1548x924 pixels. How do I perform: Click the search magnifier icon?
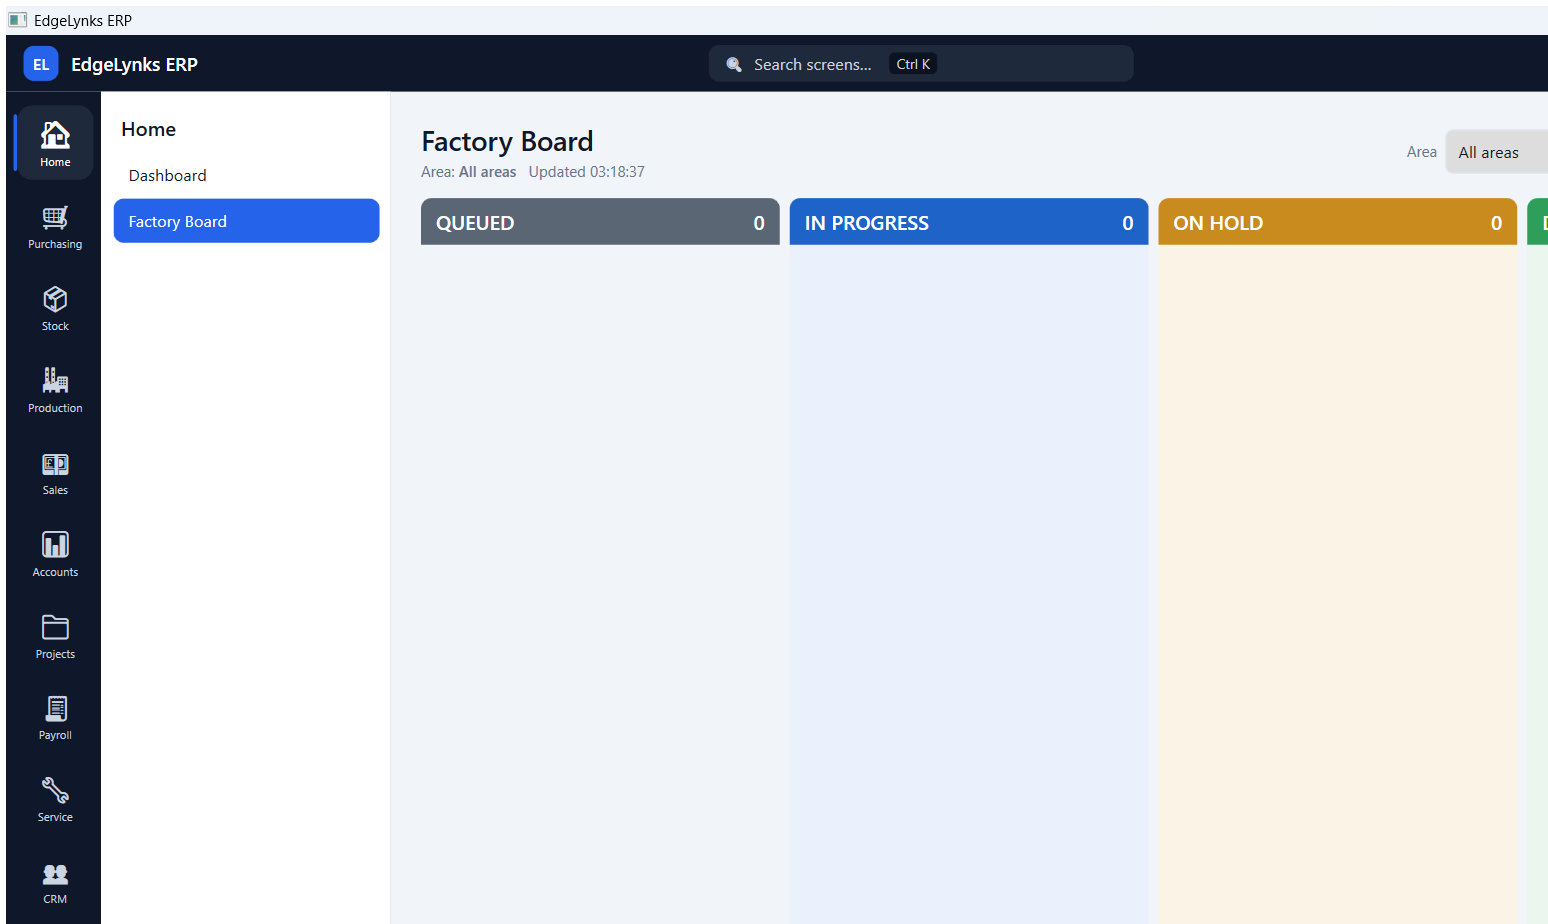pos(734,64)
